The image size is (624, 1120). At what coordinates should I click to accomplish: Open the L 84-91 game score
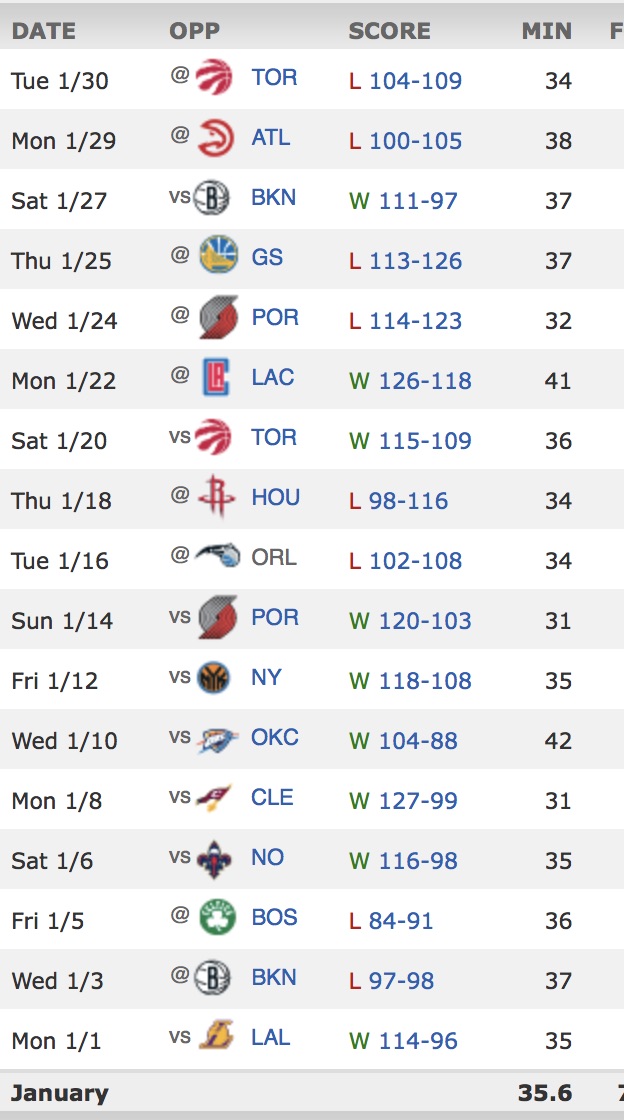click(x=400, y=921)
